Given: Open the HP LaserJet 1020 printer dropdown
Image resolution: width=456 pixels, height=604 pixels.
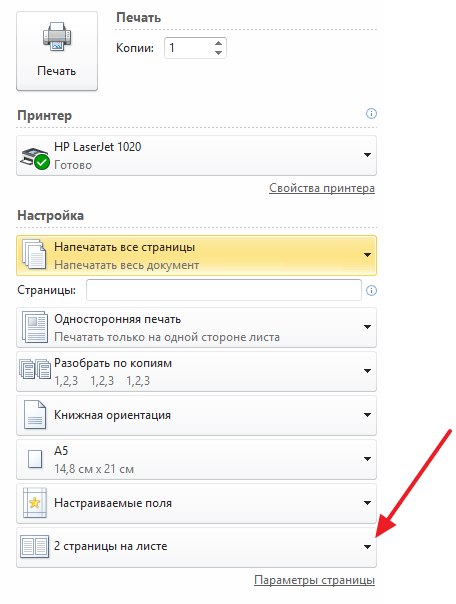Looking at the screenshot, I should pos(196,156).
